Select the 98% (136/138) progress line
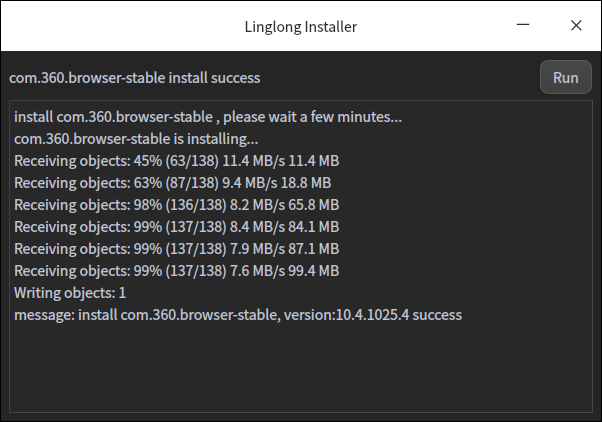Viewport: 602px width, 422px height. 176,205
